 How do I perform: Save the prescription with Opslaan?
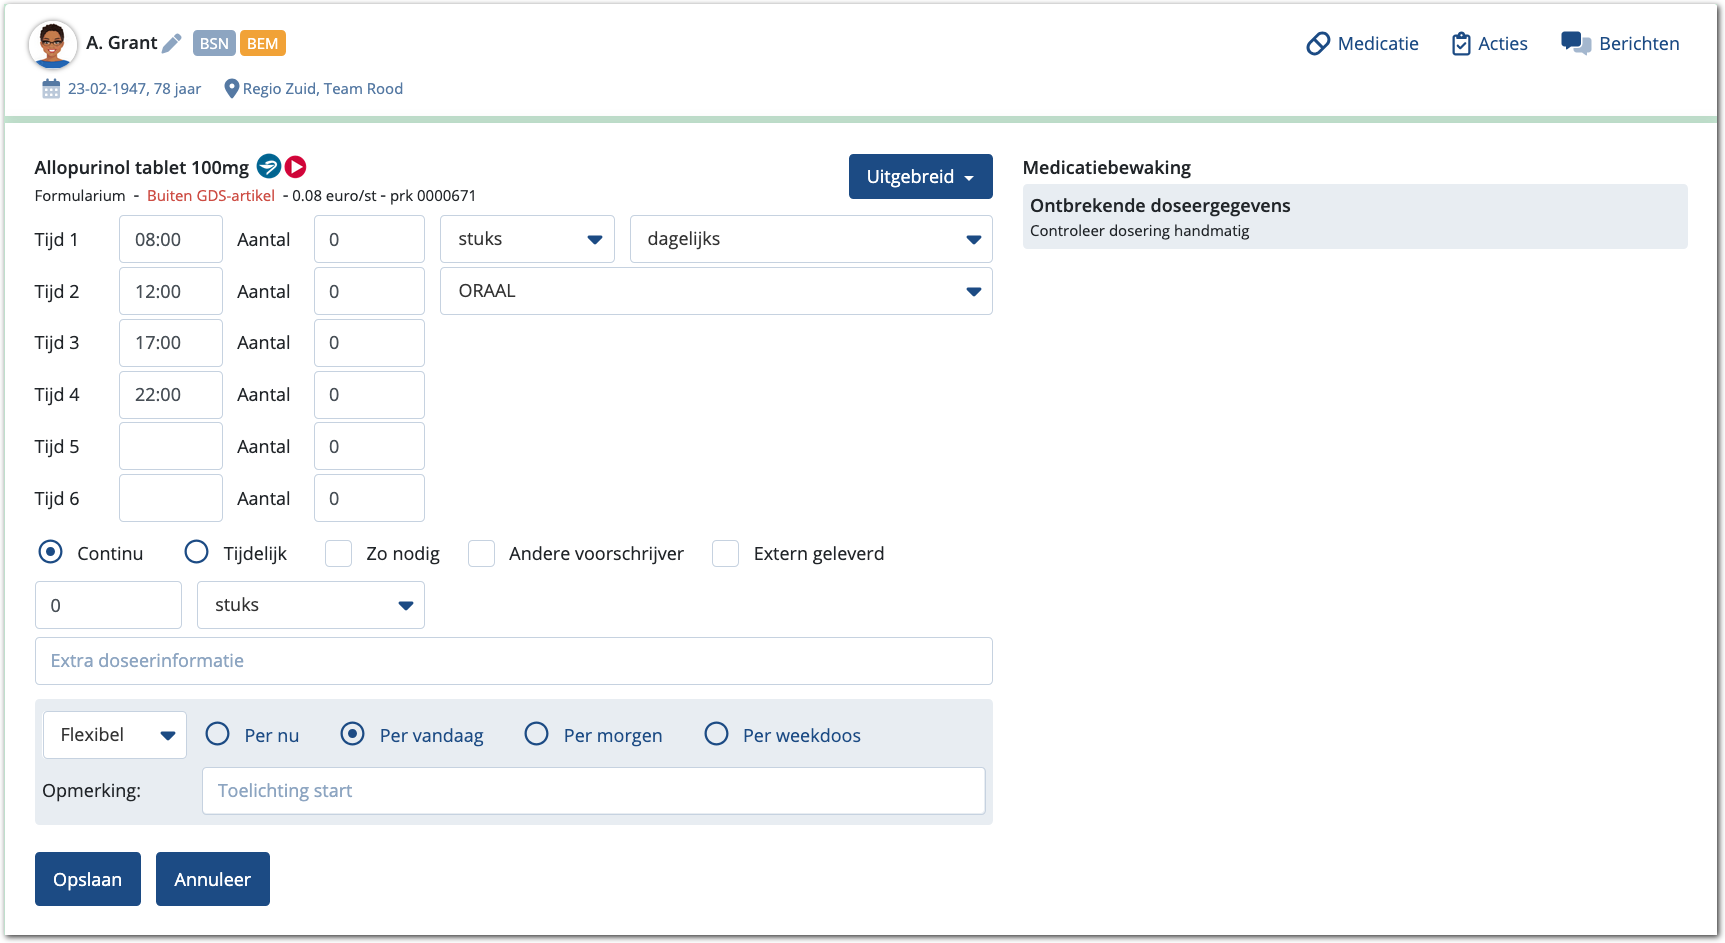point(88,879)
